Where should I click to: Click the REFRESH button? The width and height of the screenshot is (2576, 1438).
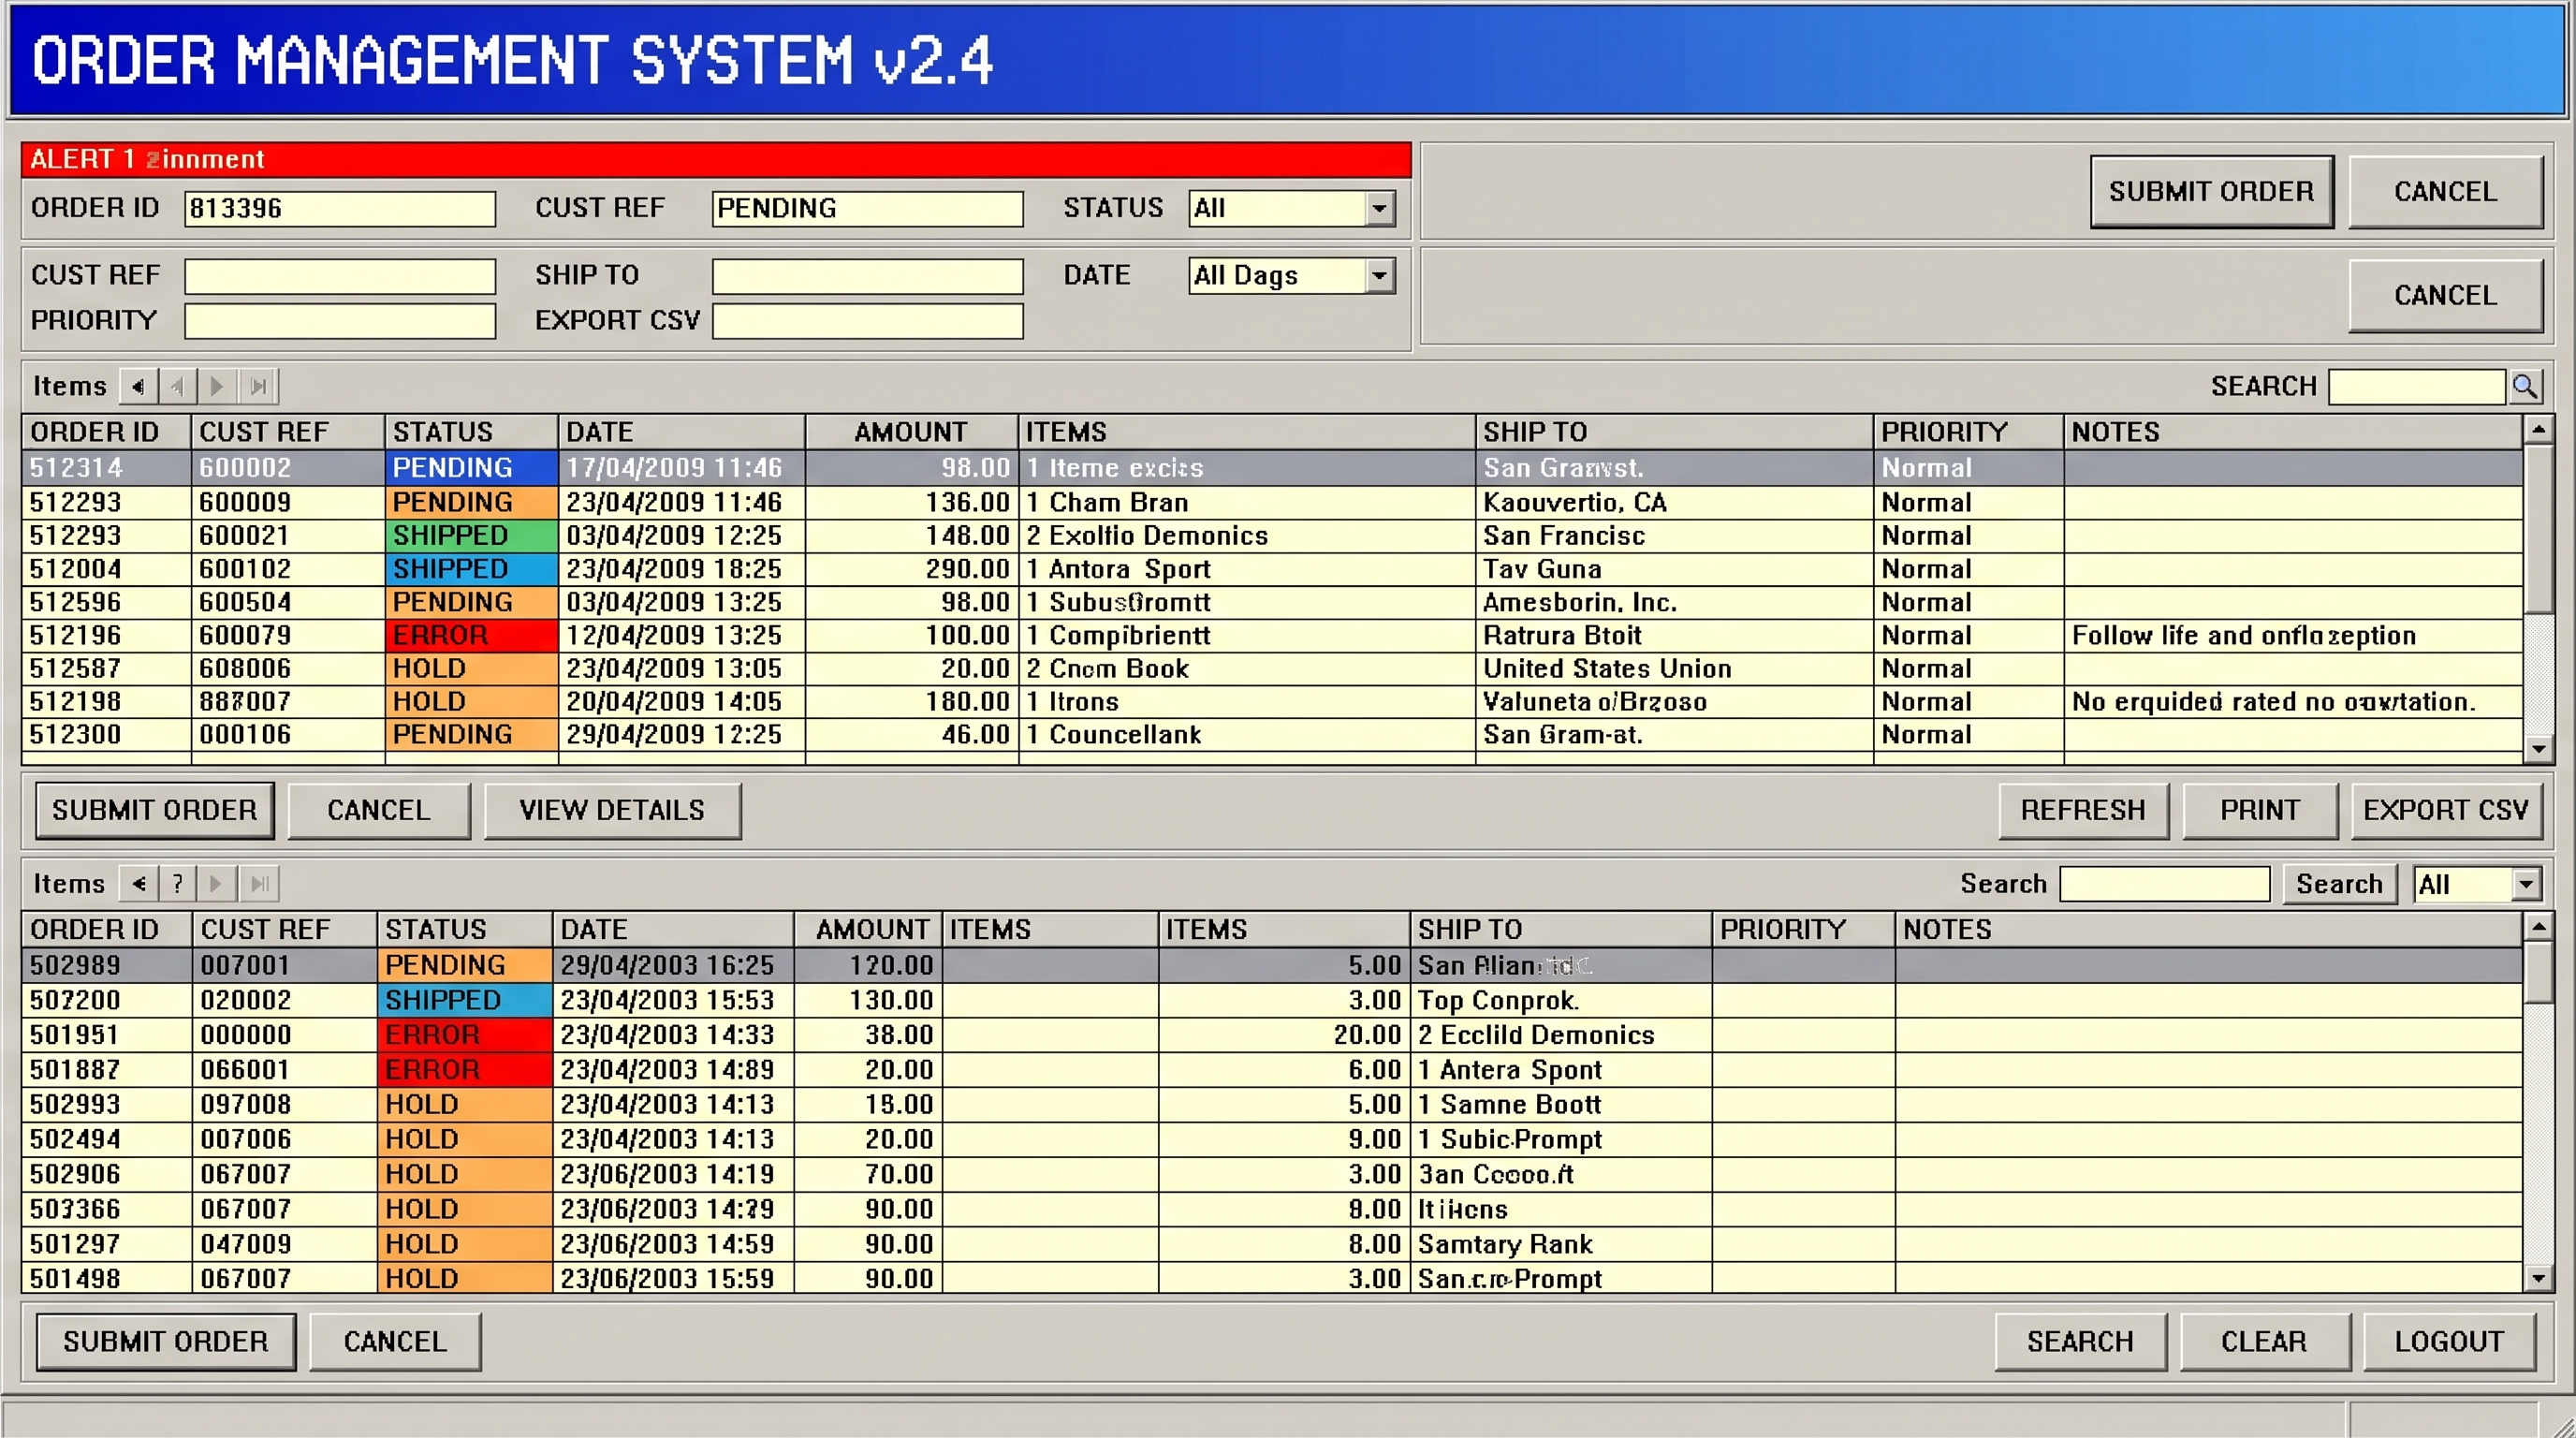point(2084,810)
